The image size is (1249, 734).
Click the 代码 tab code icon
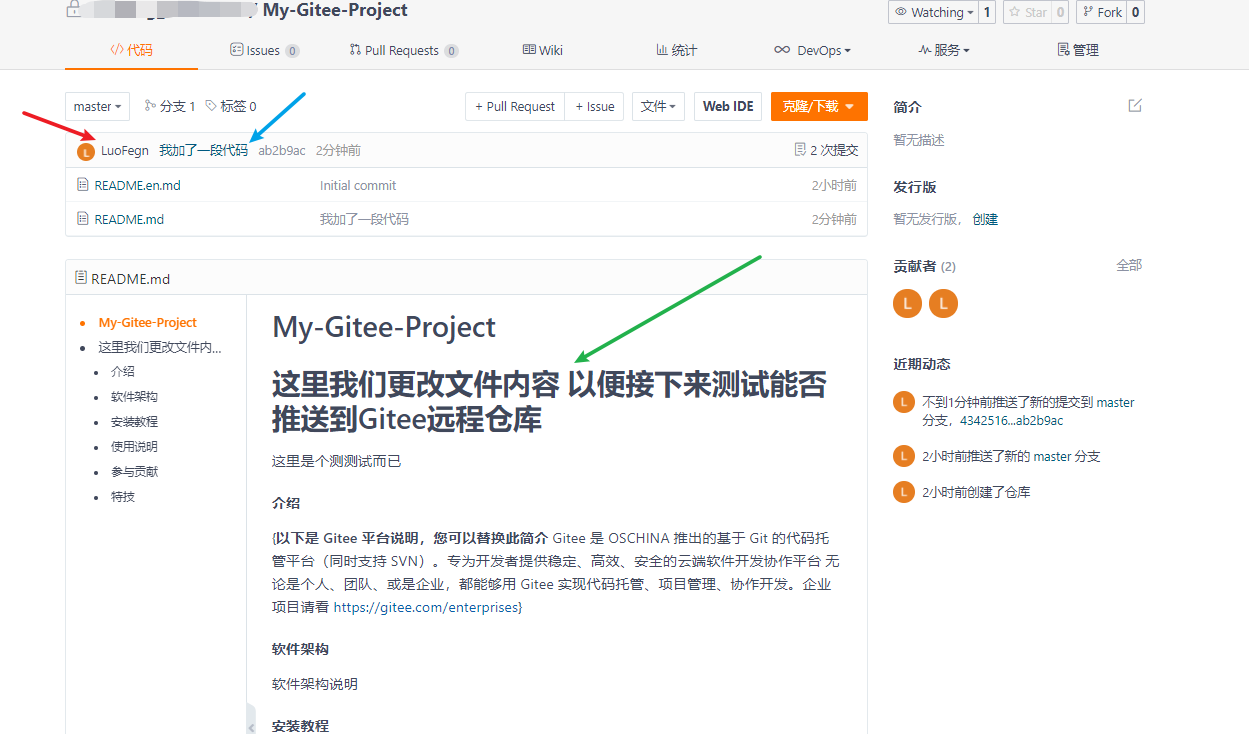click(x=117, y=50)
